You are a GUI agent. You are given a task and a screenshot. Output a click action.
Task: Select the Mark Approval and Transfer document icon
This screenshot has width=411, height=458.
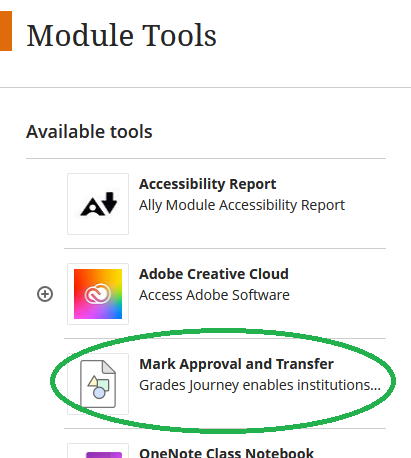pyautogui.click(x=98, y=384)
